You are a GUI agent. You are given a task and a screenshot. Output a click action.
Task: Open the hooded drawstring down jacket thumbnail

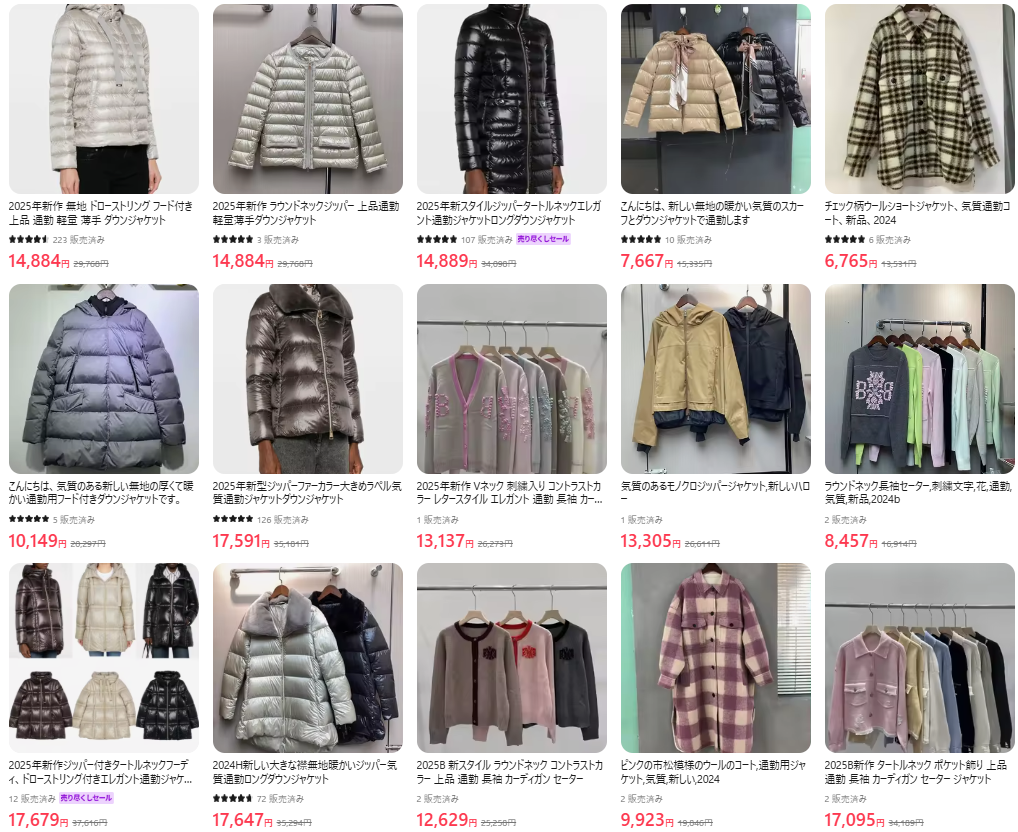point(104,99)
